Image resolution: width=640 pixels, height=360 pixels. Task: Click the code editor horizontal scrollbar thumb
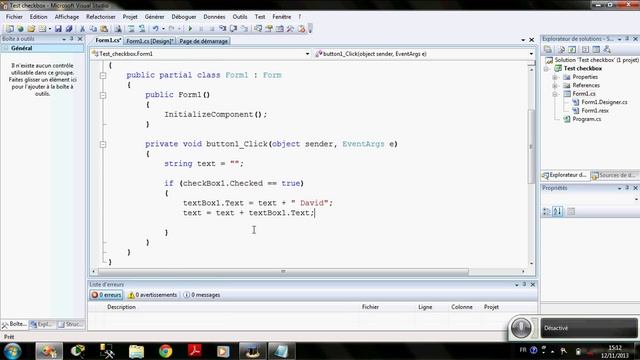283,271
